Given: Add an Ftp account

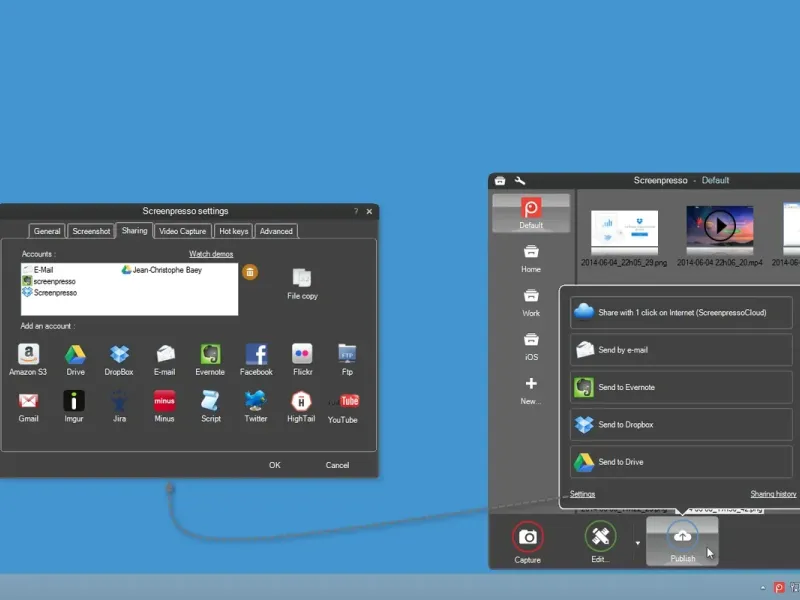Looking at the screenshot, I should 347,359.
